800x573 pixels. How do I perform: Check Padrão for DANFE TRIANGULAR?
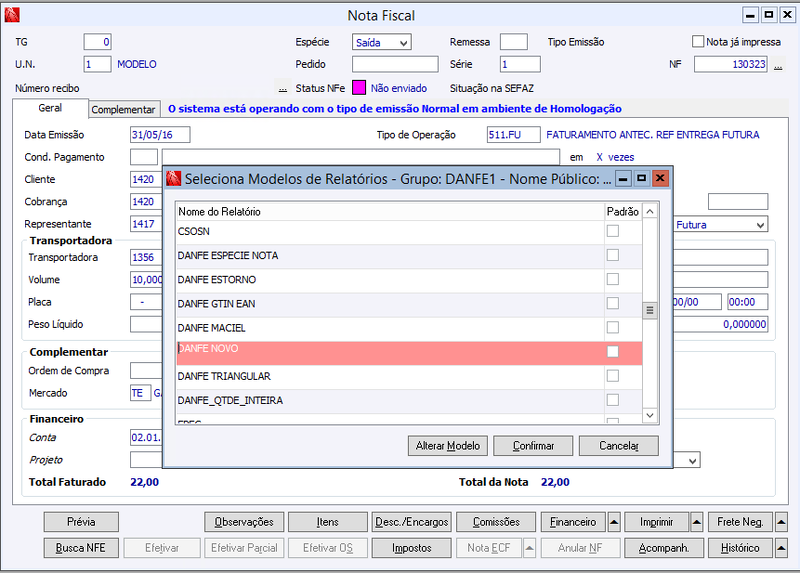coord(613,376)
